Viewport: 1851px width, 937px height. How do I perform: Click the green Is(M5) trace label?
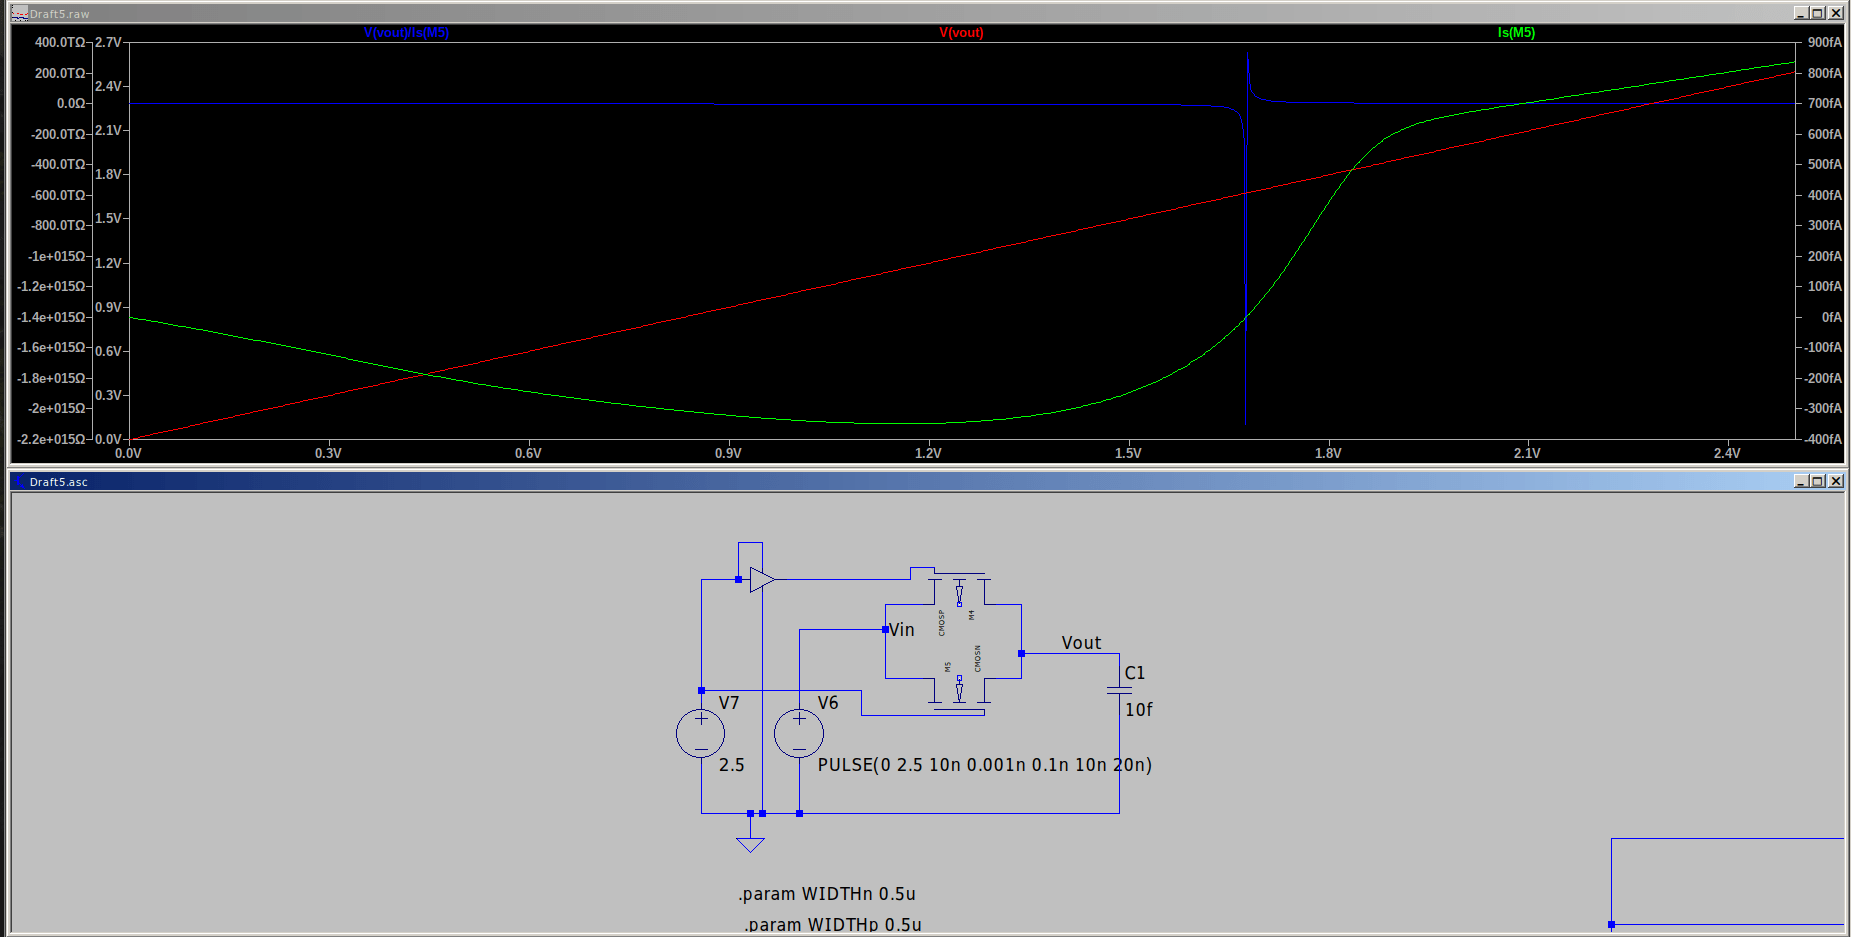click(1515, 32)
